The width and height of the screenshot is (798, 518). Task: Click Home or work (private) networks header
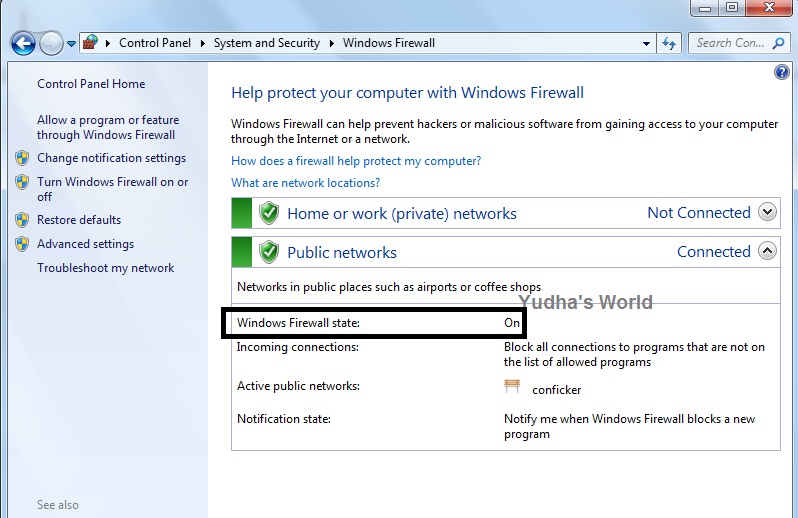(402, 214)
